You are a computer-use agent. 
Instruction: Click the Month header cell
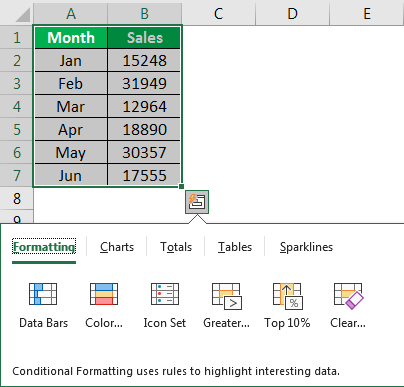click(71, 37)
